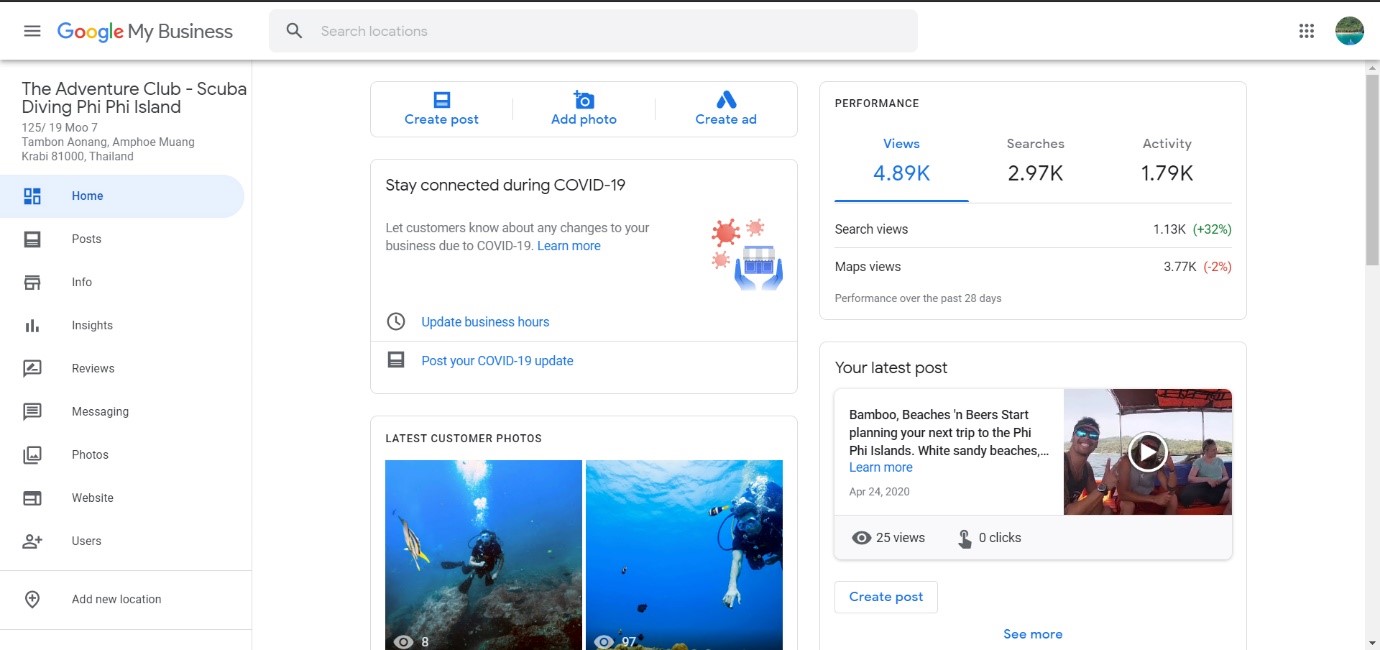
Task: Click the Create post button below latest post
Action: click(886, 597)
